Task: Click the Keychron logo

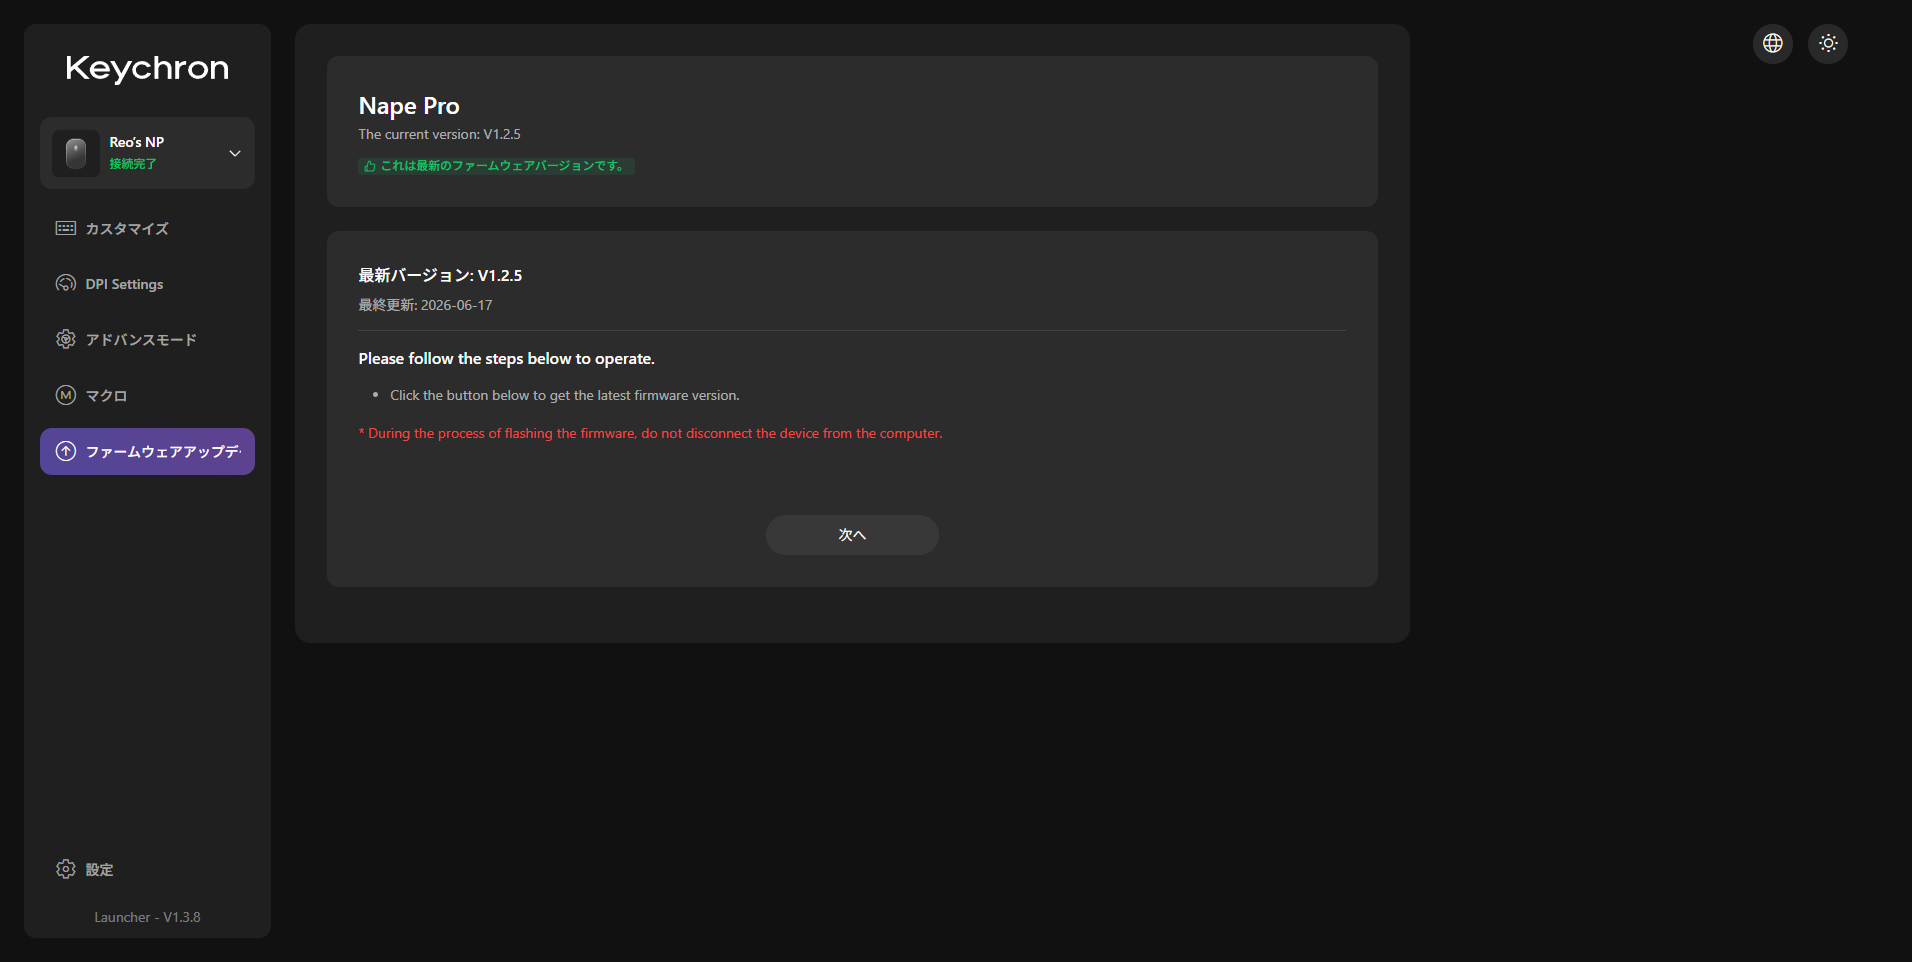Action: point(147,68)
